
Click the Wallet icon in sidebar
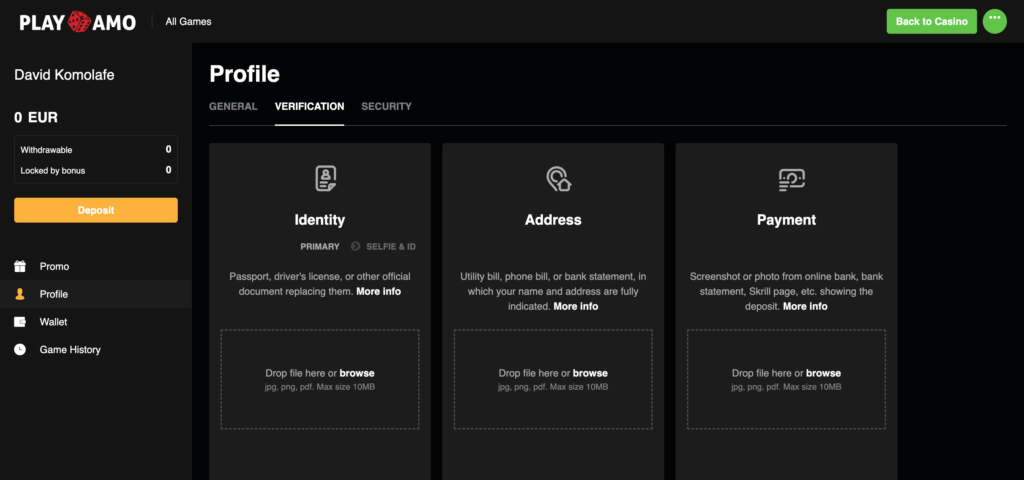click(x=20, y=322)
